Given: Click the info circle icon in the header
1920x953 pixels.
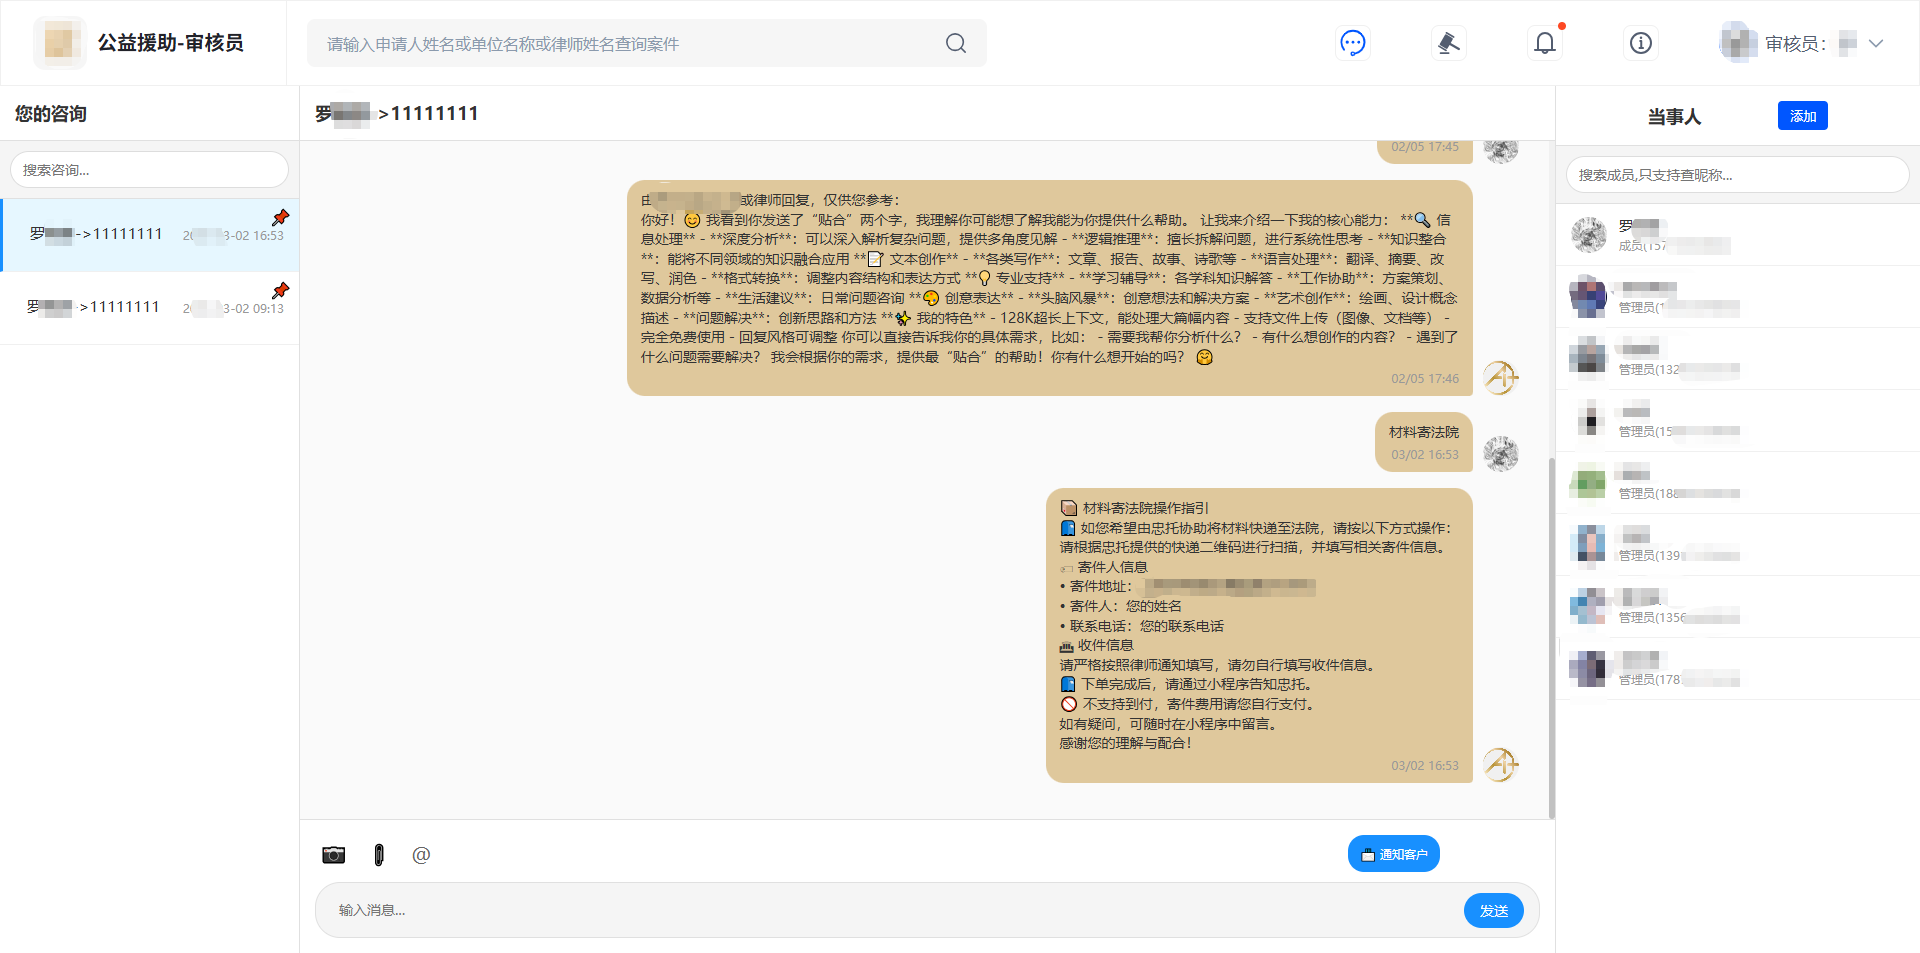Looking at the screenshot, I should (1640, 43).
